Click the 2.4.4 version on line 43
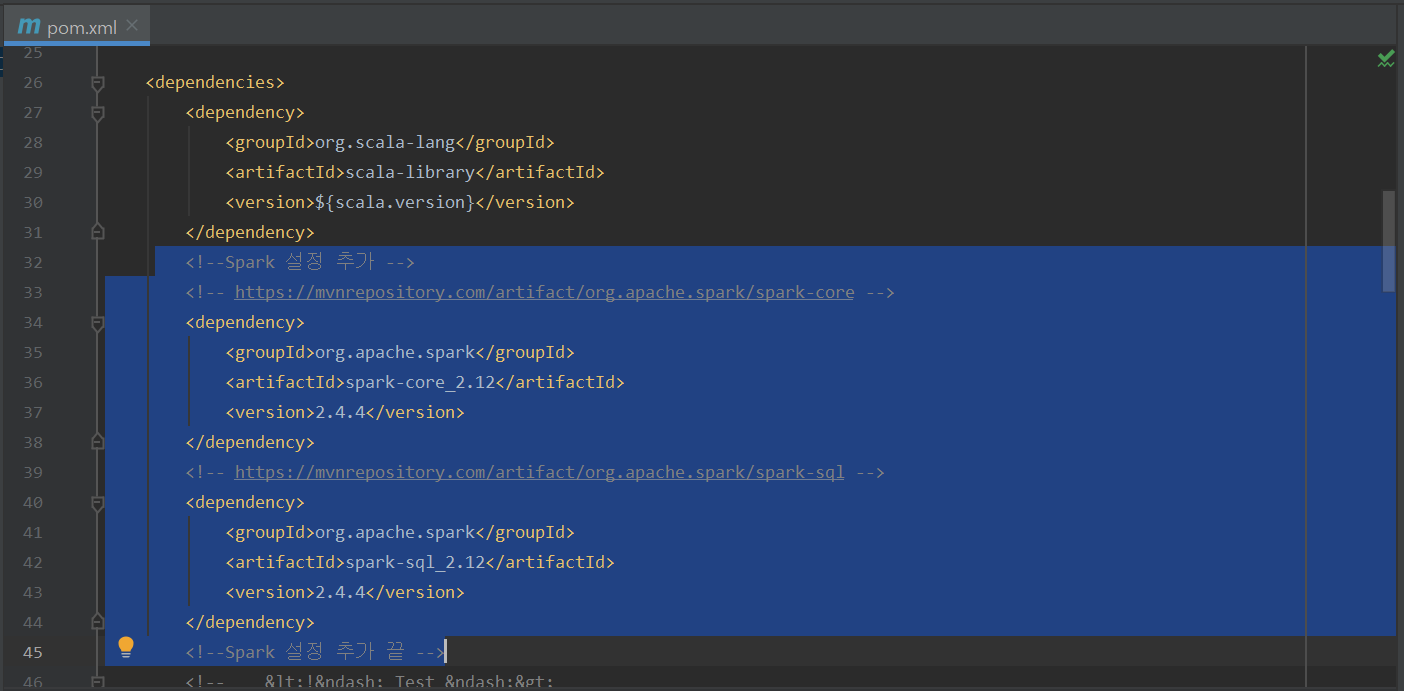This screenshot has height=691, width=1404. point(340,593)
